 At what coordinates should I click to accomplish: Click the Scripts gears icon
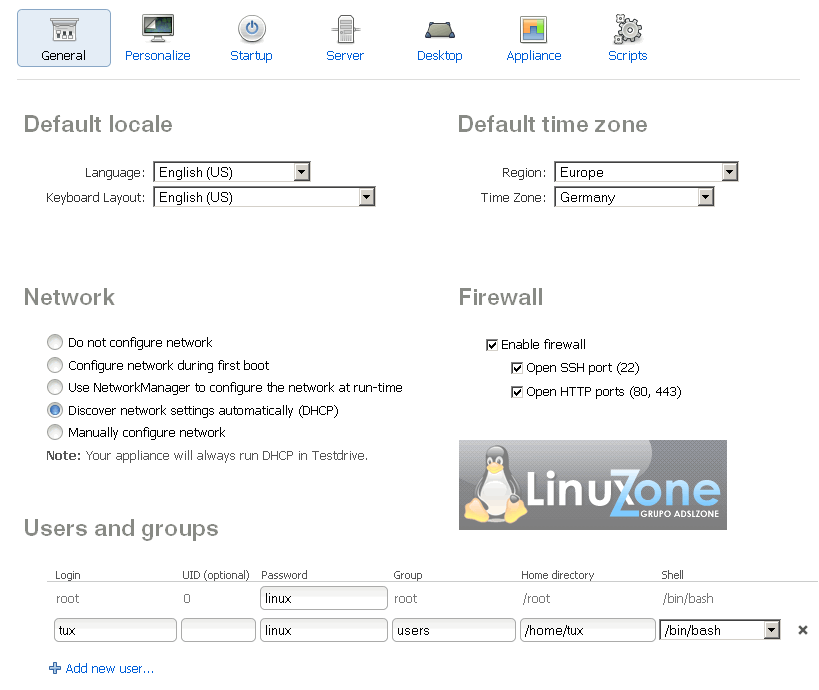coord(627,29)
